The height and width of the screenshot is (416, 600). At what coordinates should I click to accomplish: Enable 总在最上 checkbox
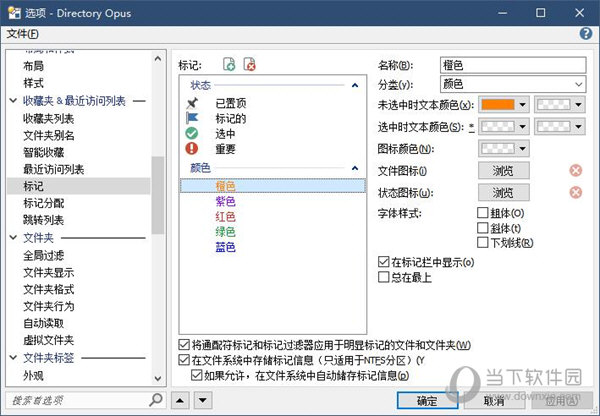click(383, 277)
